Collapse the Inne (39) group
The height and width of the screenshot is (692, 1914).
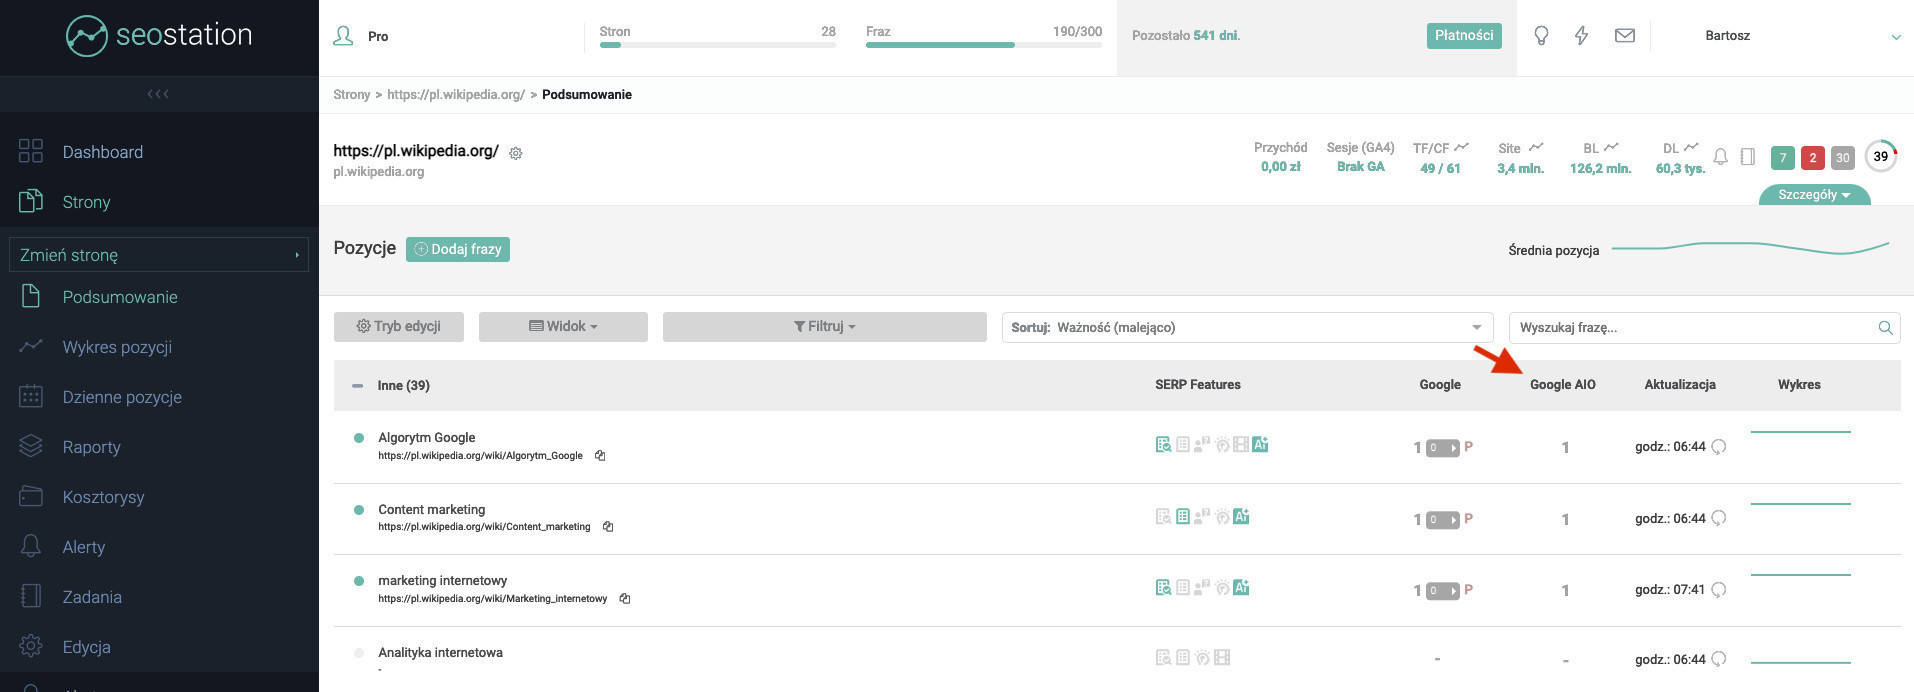coord(357,386)
